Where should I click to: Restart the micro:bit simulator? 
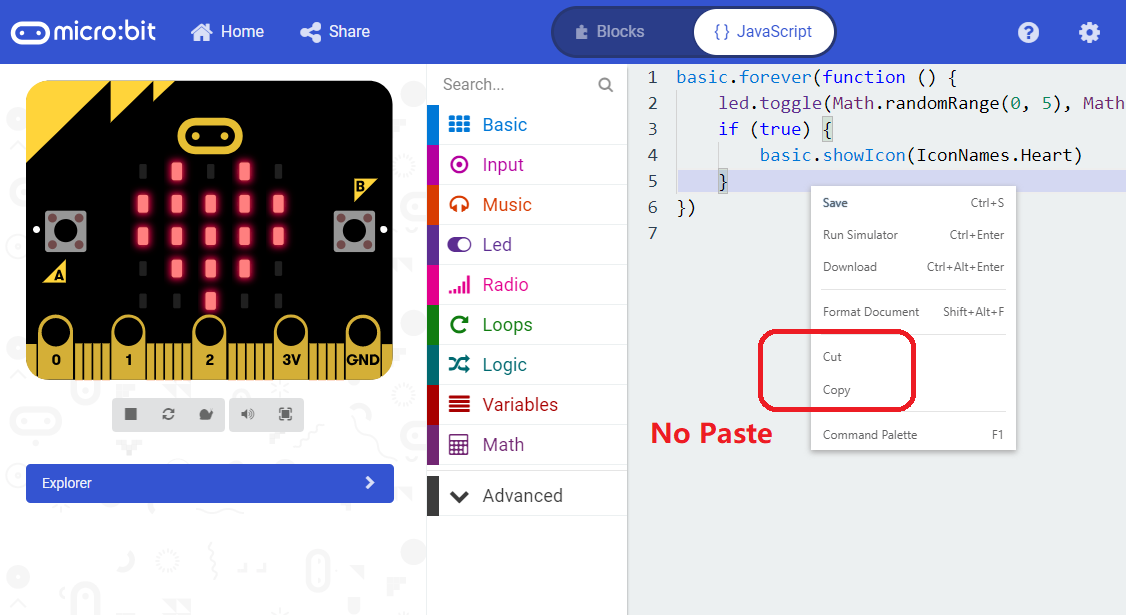tap(168, 414)
